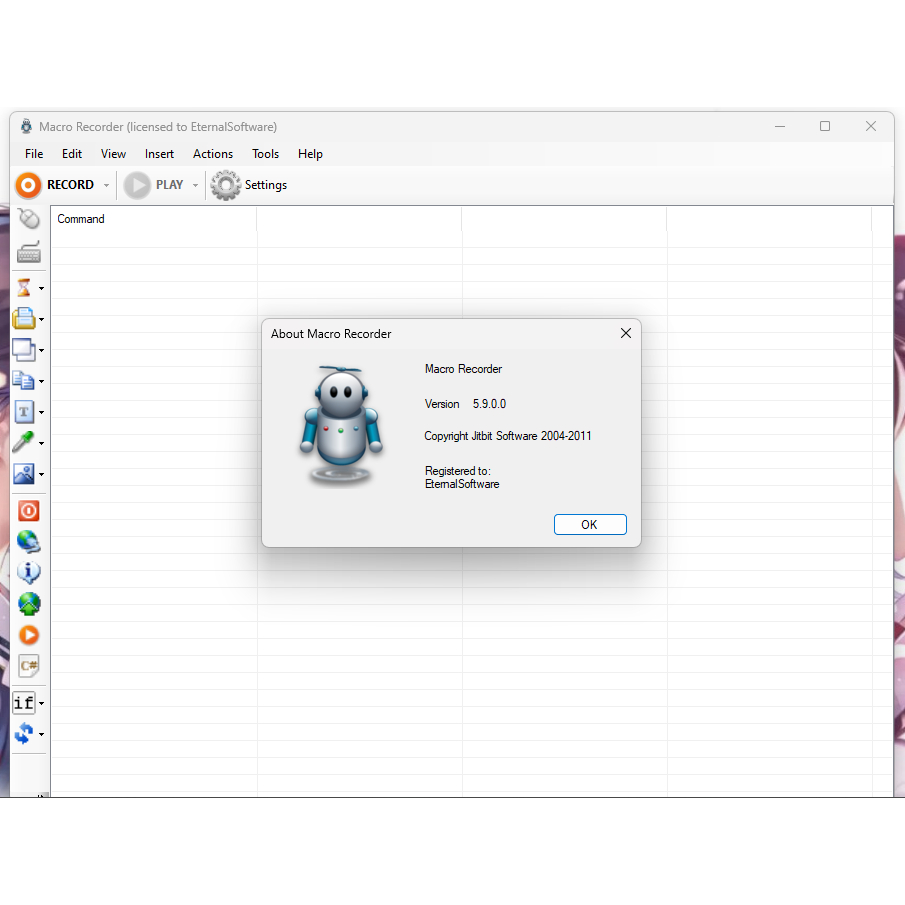This screenshot has height=905, width=905.
Task: Click 'Copyright Jitbit Software 2004-2011' text
Action: pos(508,436)
